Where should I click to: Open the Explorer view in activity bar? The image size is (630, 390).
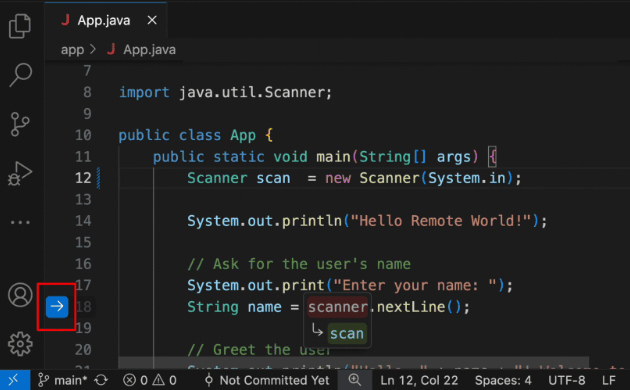[x=20, y=27]
